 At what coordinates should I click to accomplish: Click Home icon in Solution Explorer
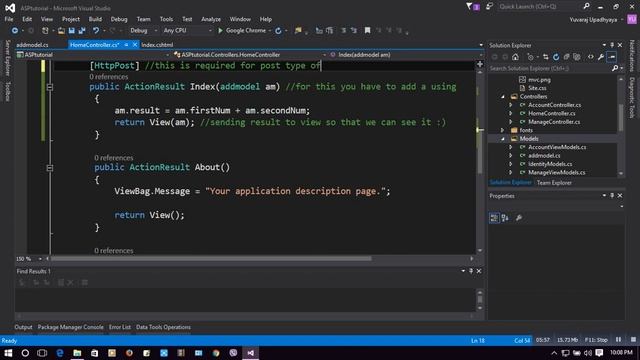pyautogui.click(x=516, y=57)
